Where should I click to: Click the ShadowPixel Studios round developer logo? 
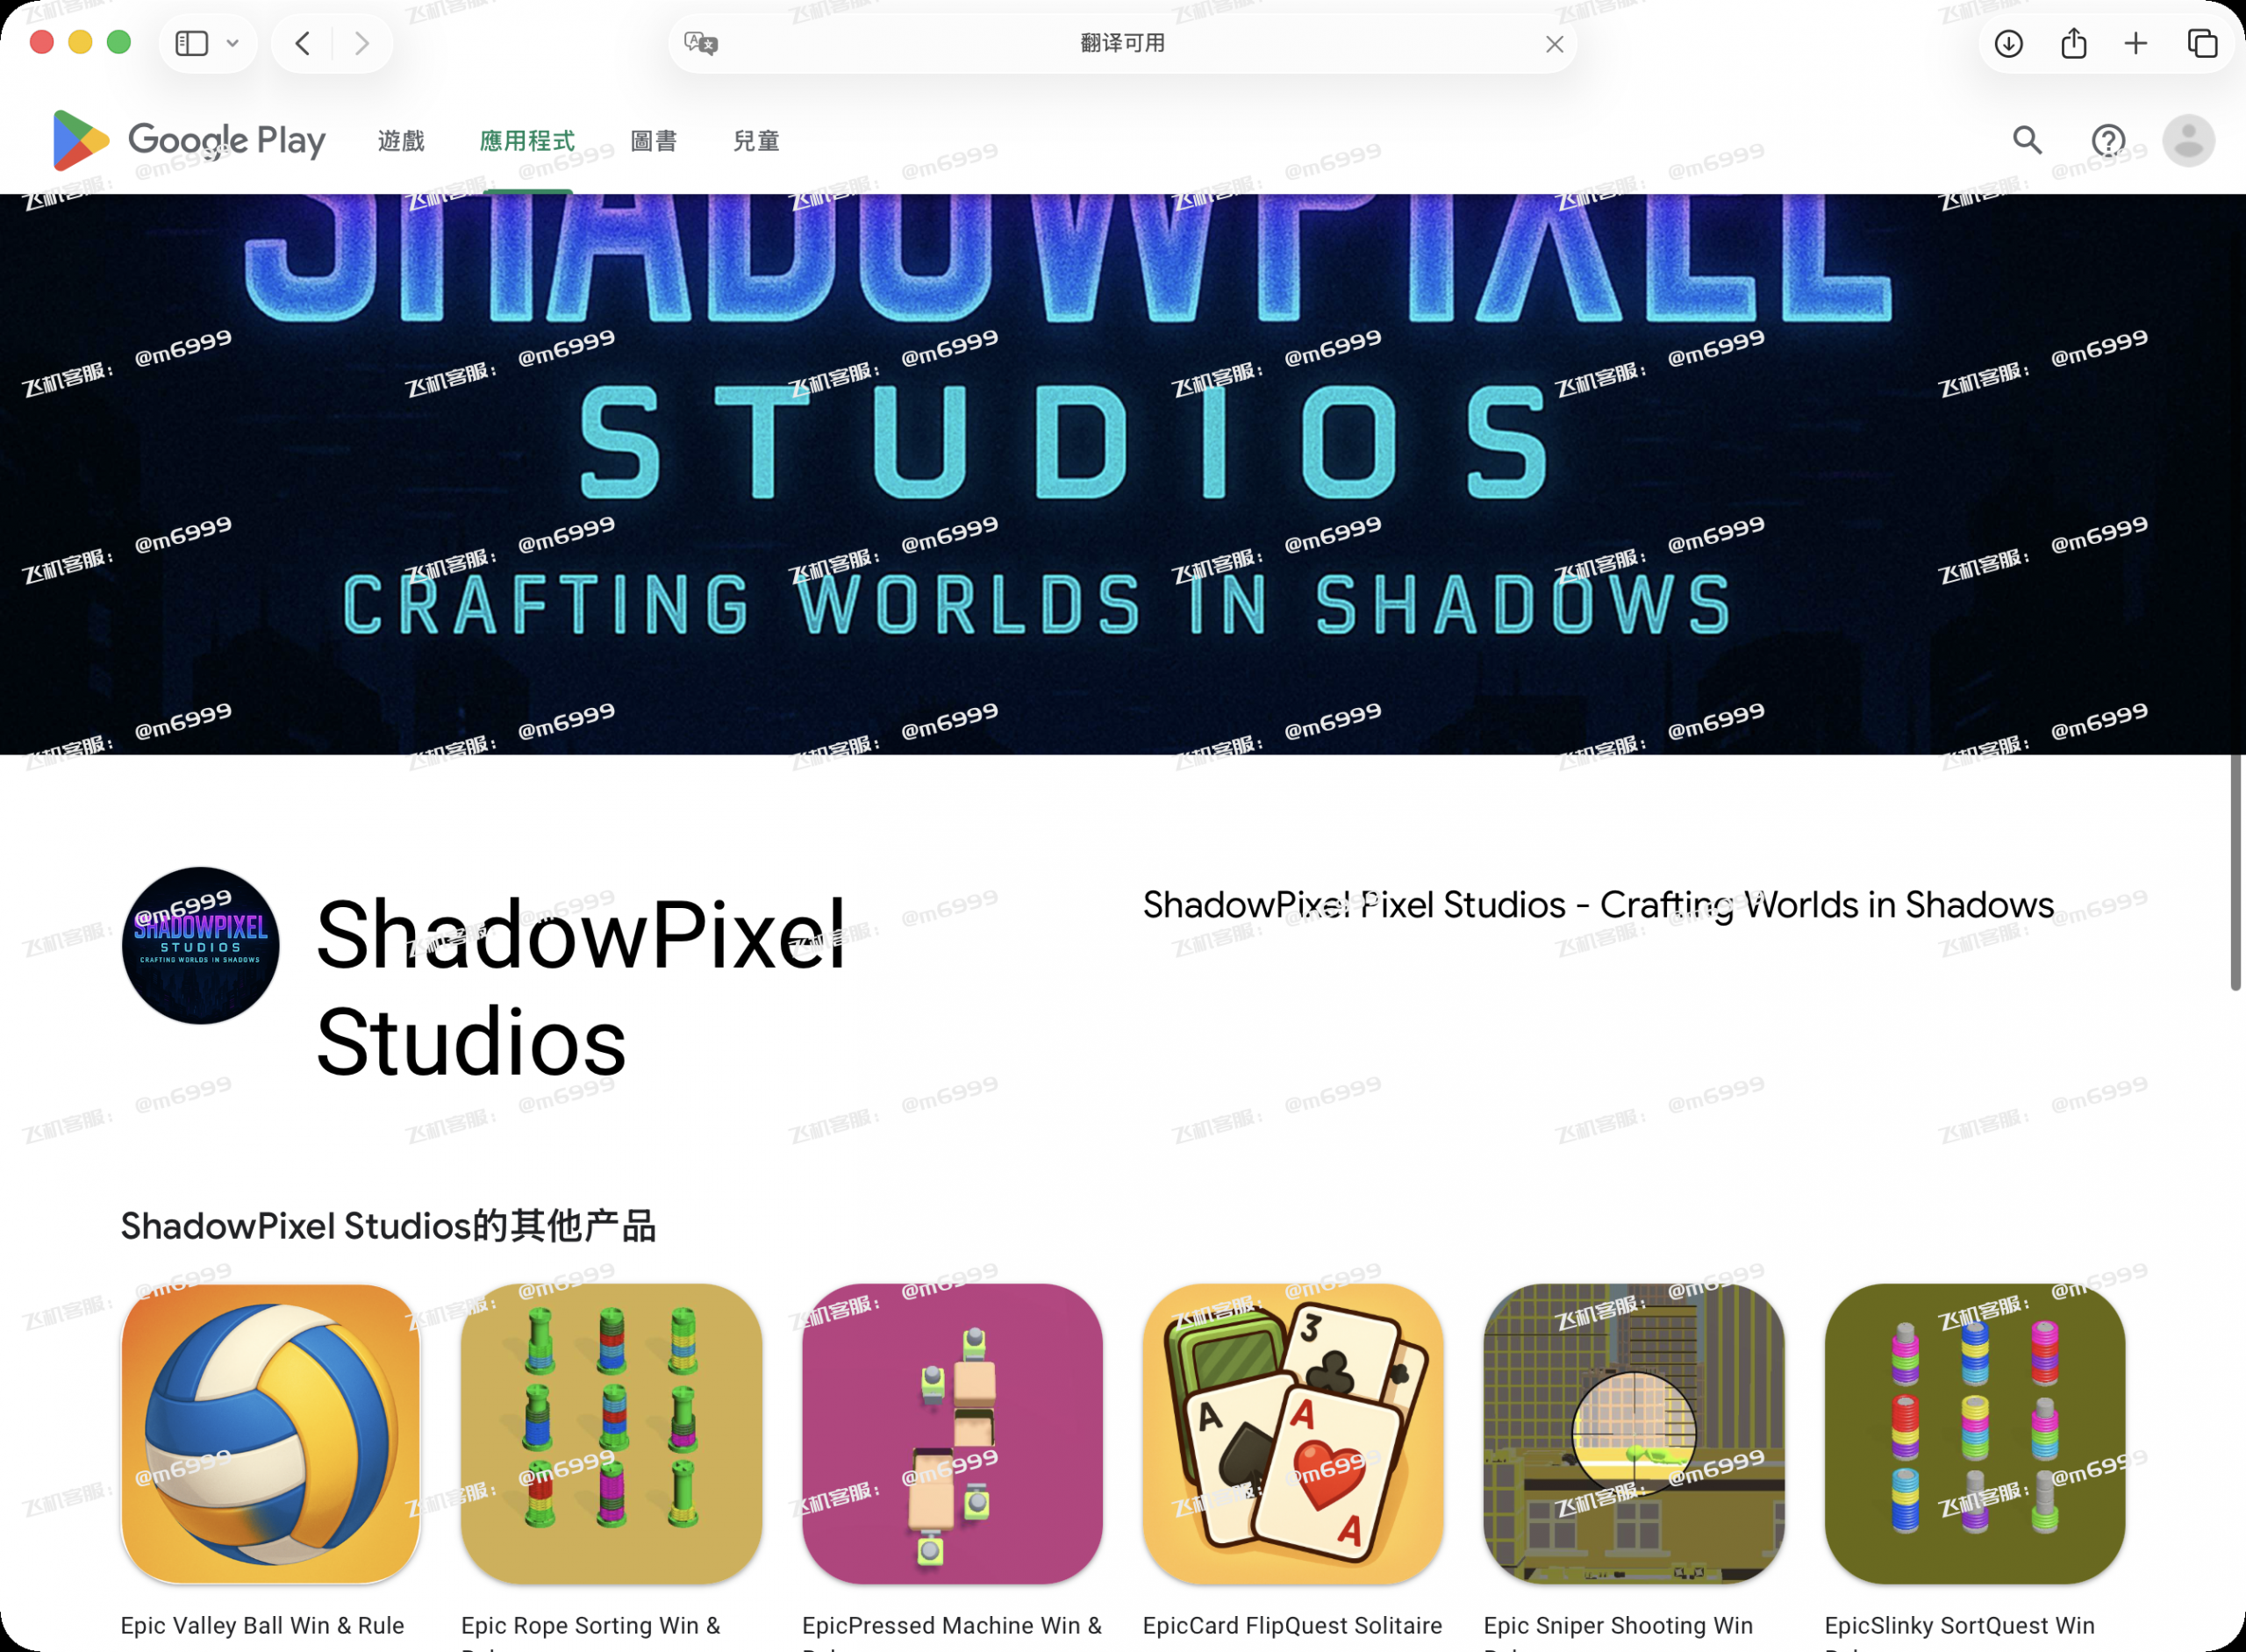coord(200,945)
